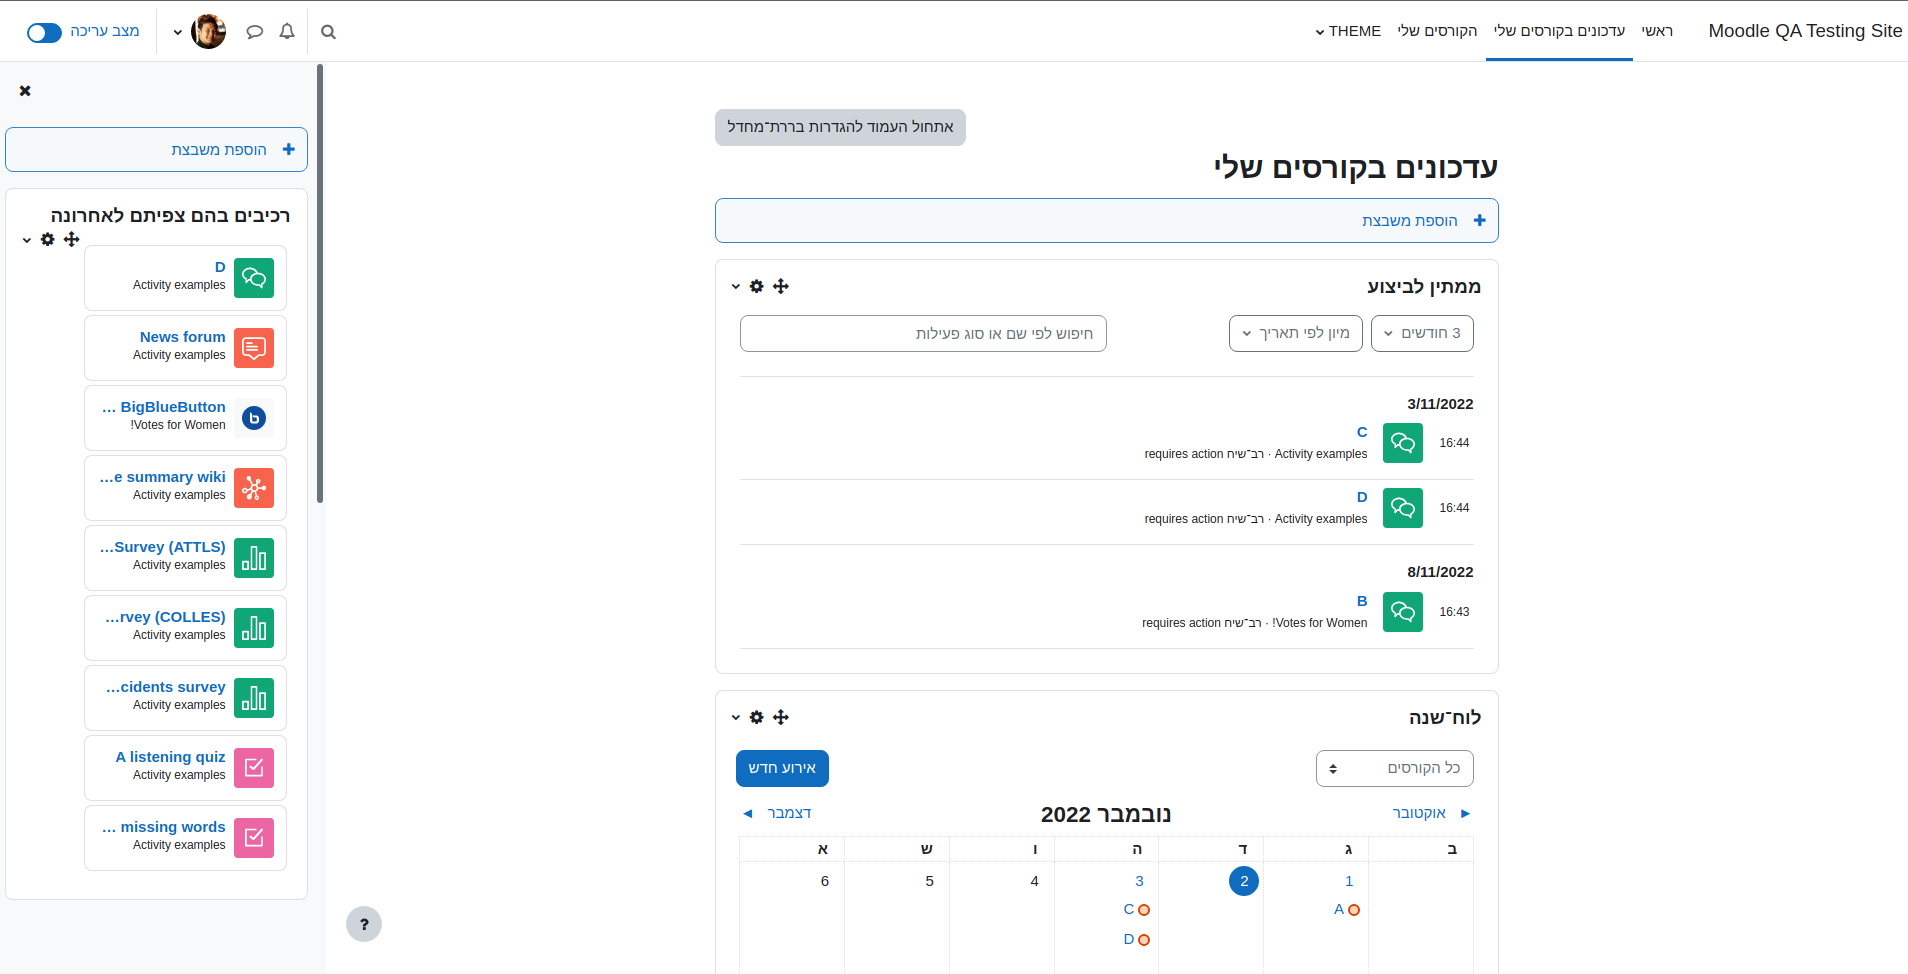The width and height of the screenshot is (1908, 974).
Task: Open timeline item B link
Action: (1362, 601)
